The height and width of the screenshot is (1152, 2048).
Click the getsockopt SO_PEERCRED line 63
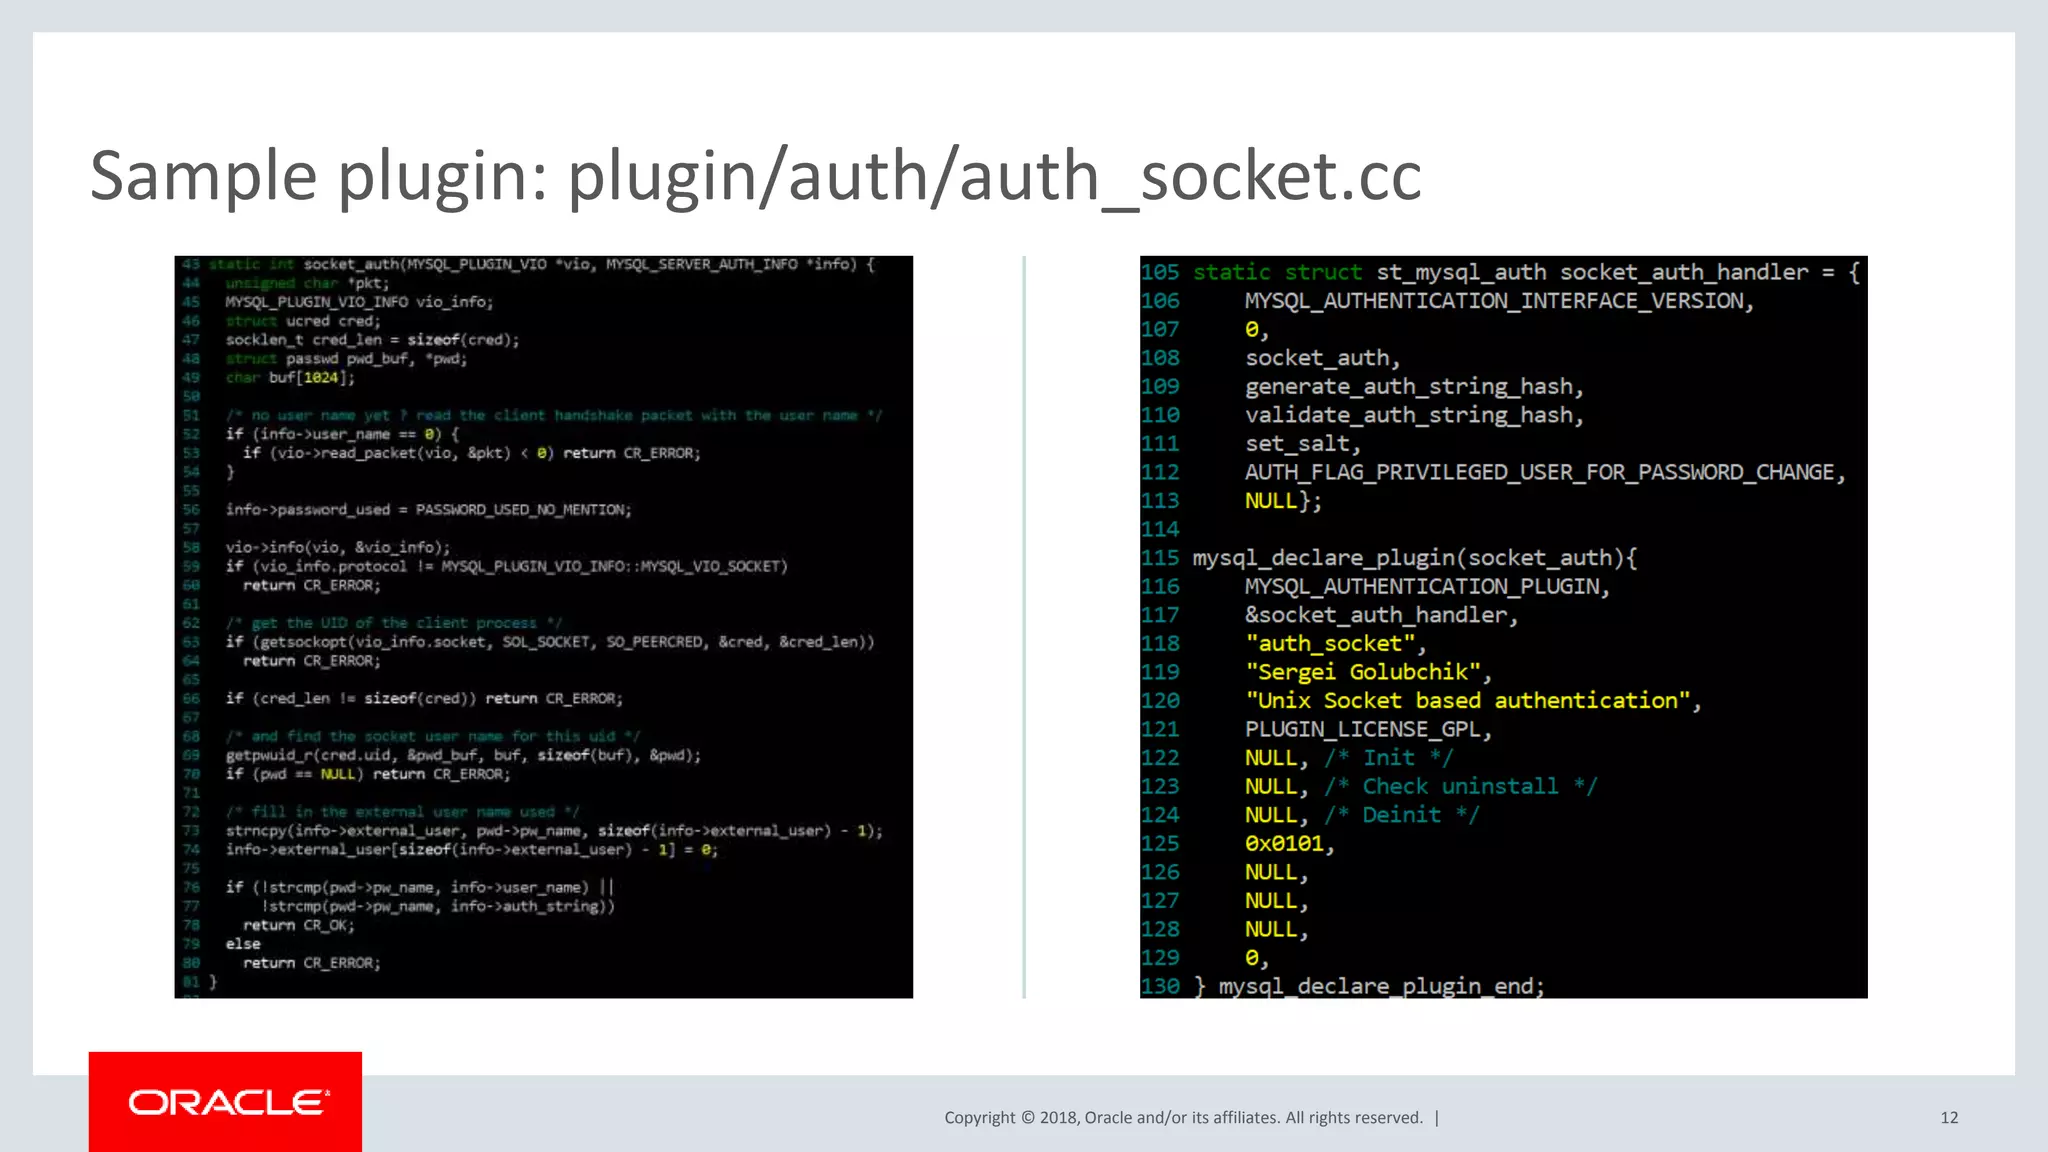(550, 642)
